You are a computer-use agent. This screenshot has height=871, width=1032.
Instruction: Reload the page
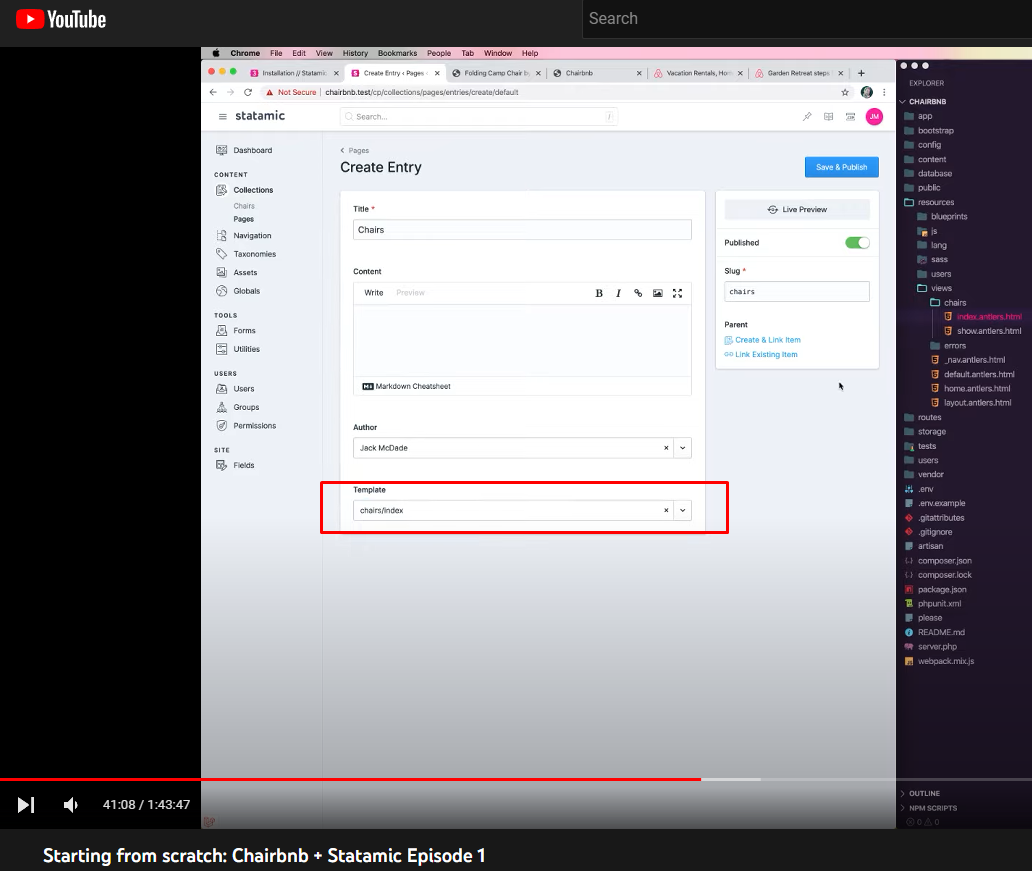pyautogui.click(x=247, y=92)
